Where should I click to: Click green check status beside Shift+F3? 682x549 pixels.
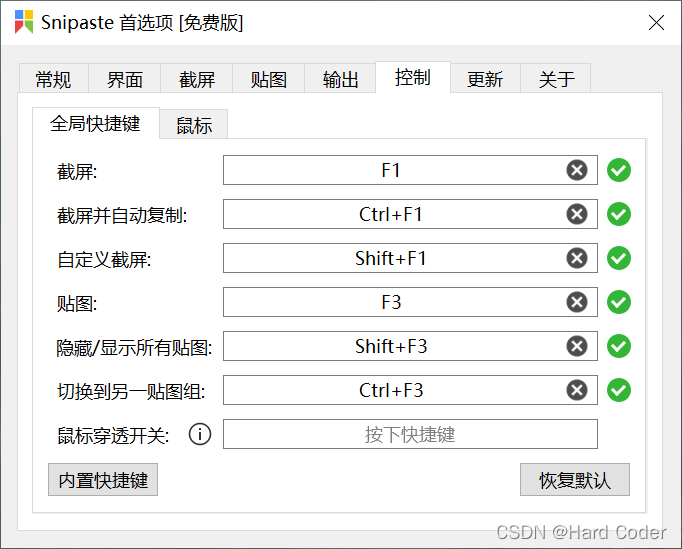click(x=619, y=346)
